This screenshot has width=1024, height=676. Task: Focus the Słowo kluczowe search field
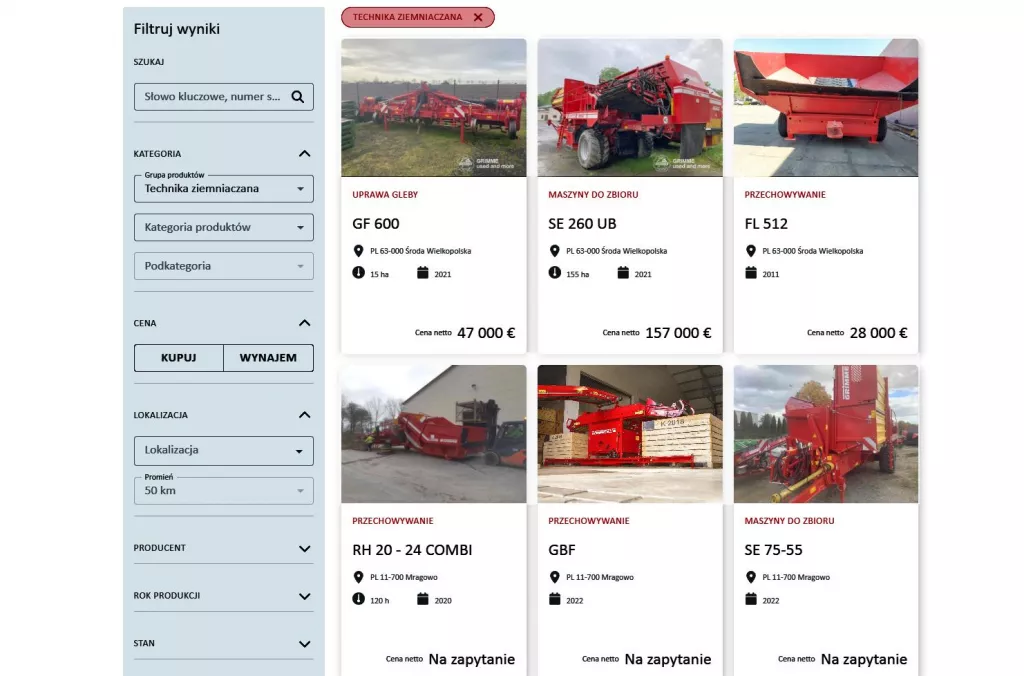(x=212, y=97)
